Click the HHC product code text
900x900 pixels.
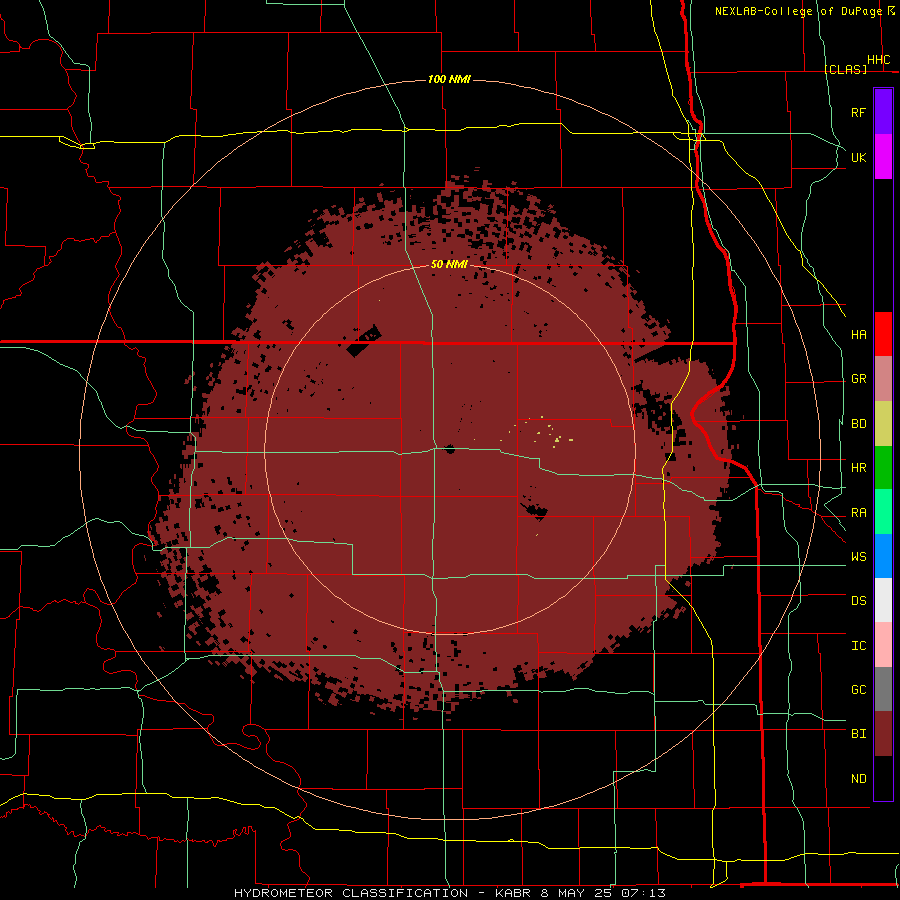point(878,60)
